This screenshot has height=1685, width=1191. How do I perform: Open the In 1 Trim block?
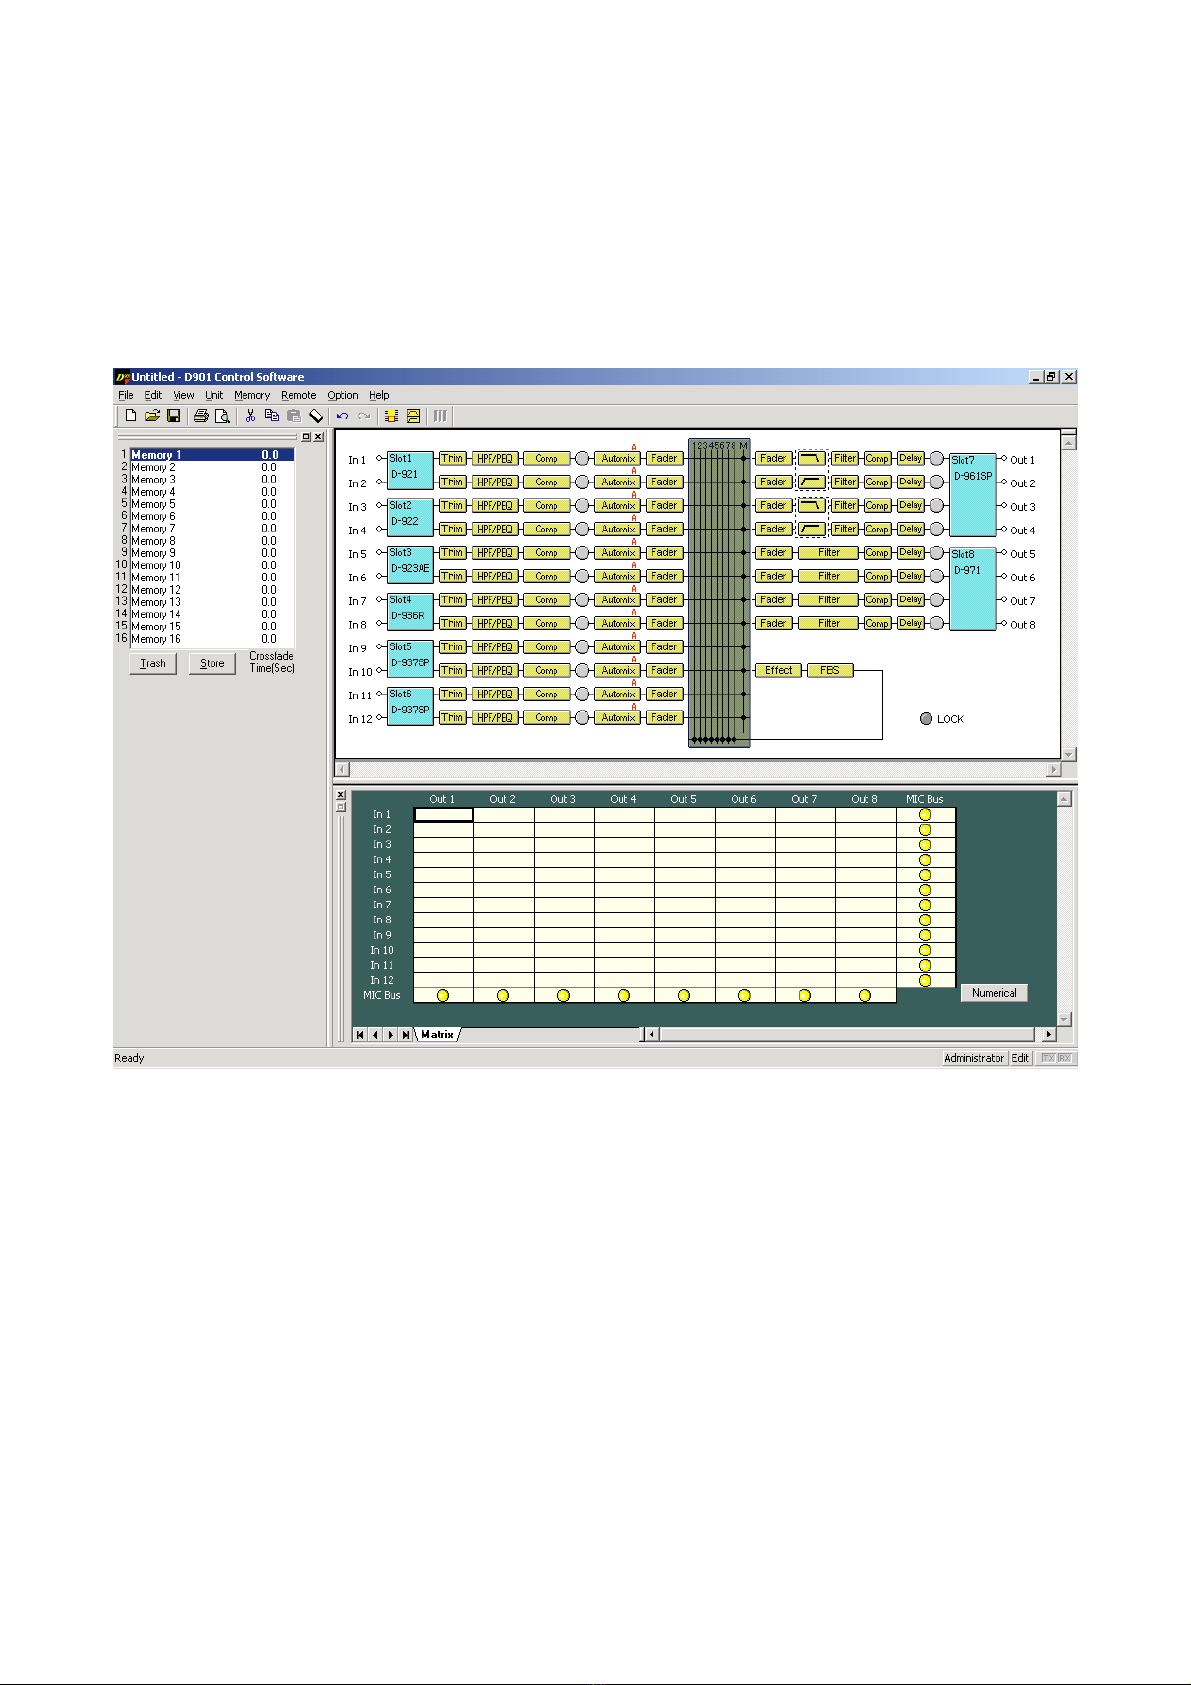[453, 458]
